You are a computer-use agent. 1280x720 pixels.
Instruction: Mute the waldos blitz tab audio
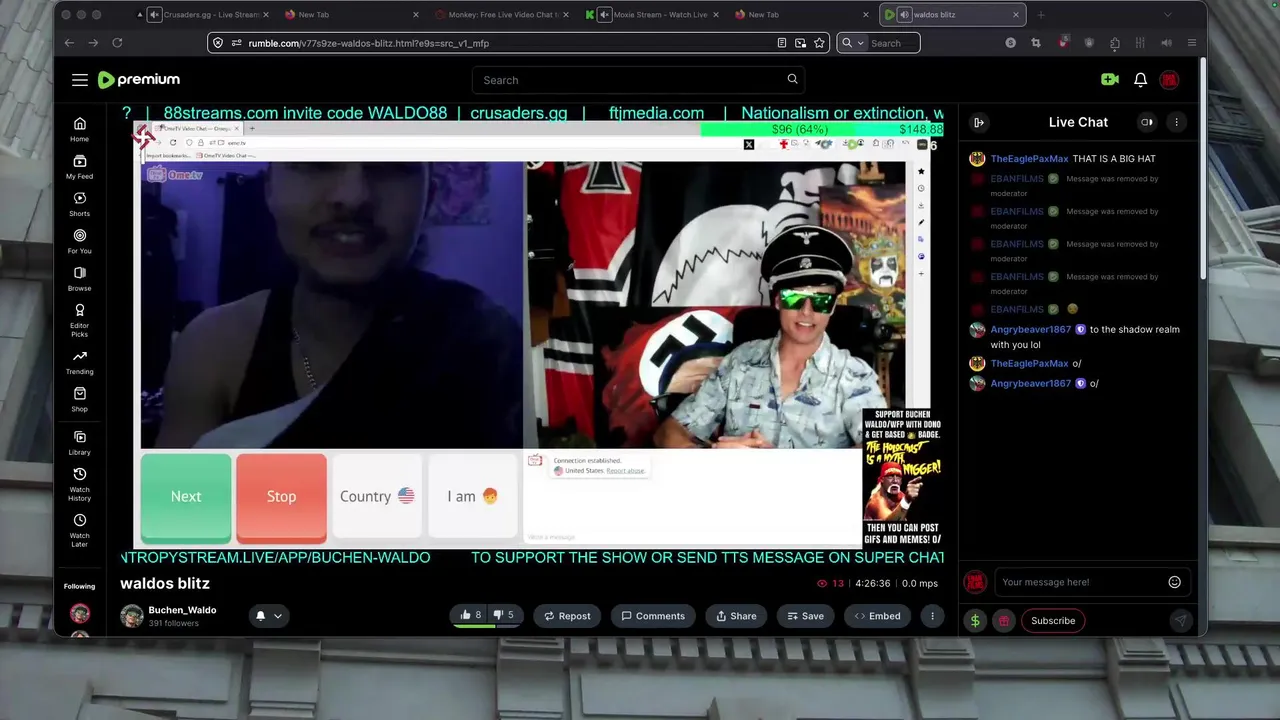904,15
